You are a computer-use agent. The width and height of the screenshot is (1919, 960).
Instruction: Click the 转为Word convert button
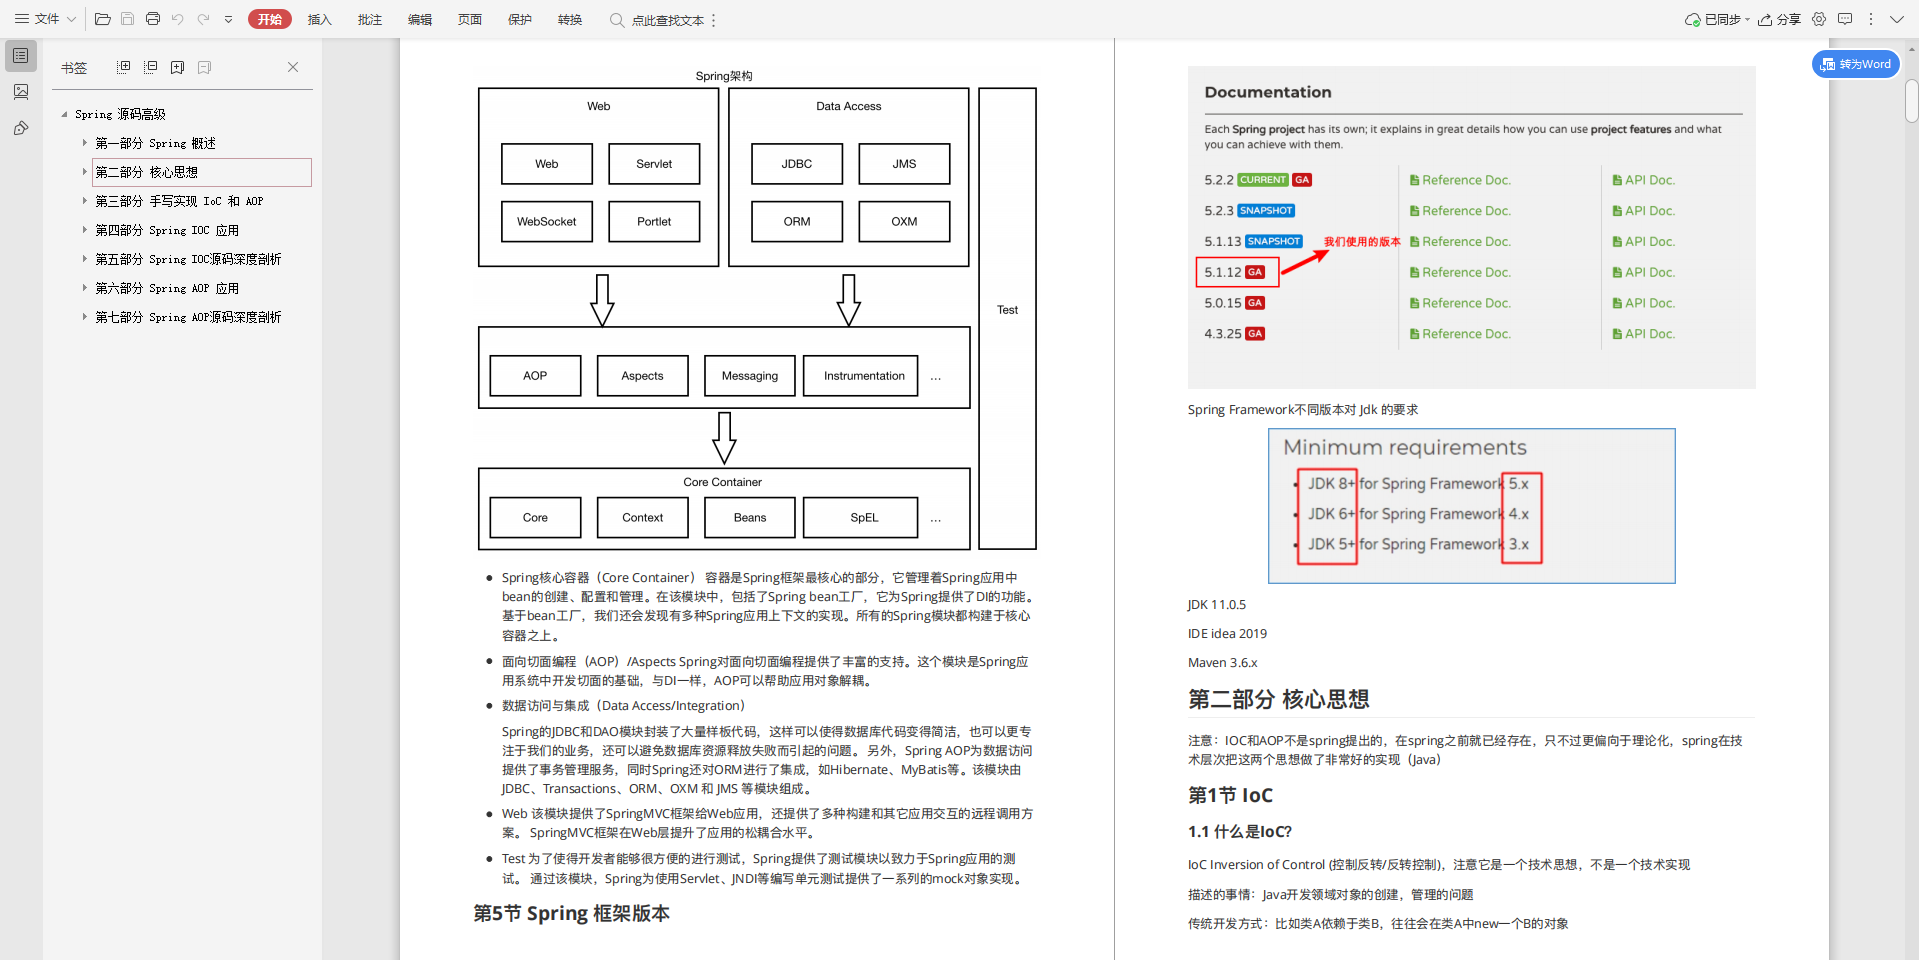pos(1856,64)
